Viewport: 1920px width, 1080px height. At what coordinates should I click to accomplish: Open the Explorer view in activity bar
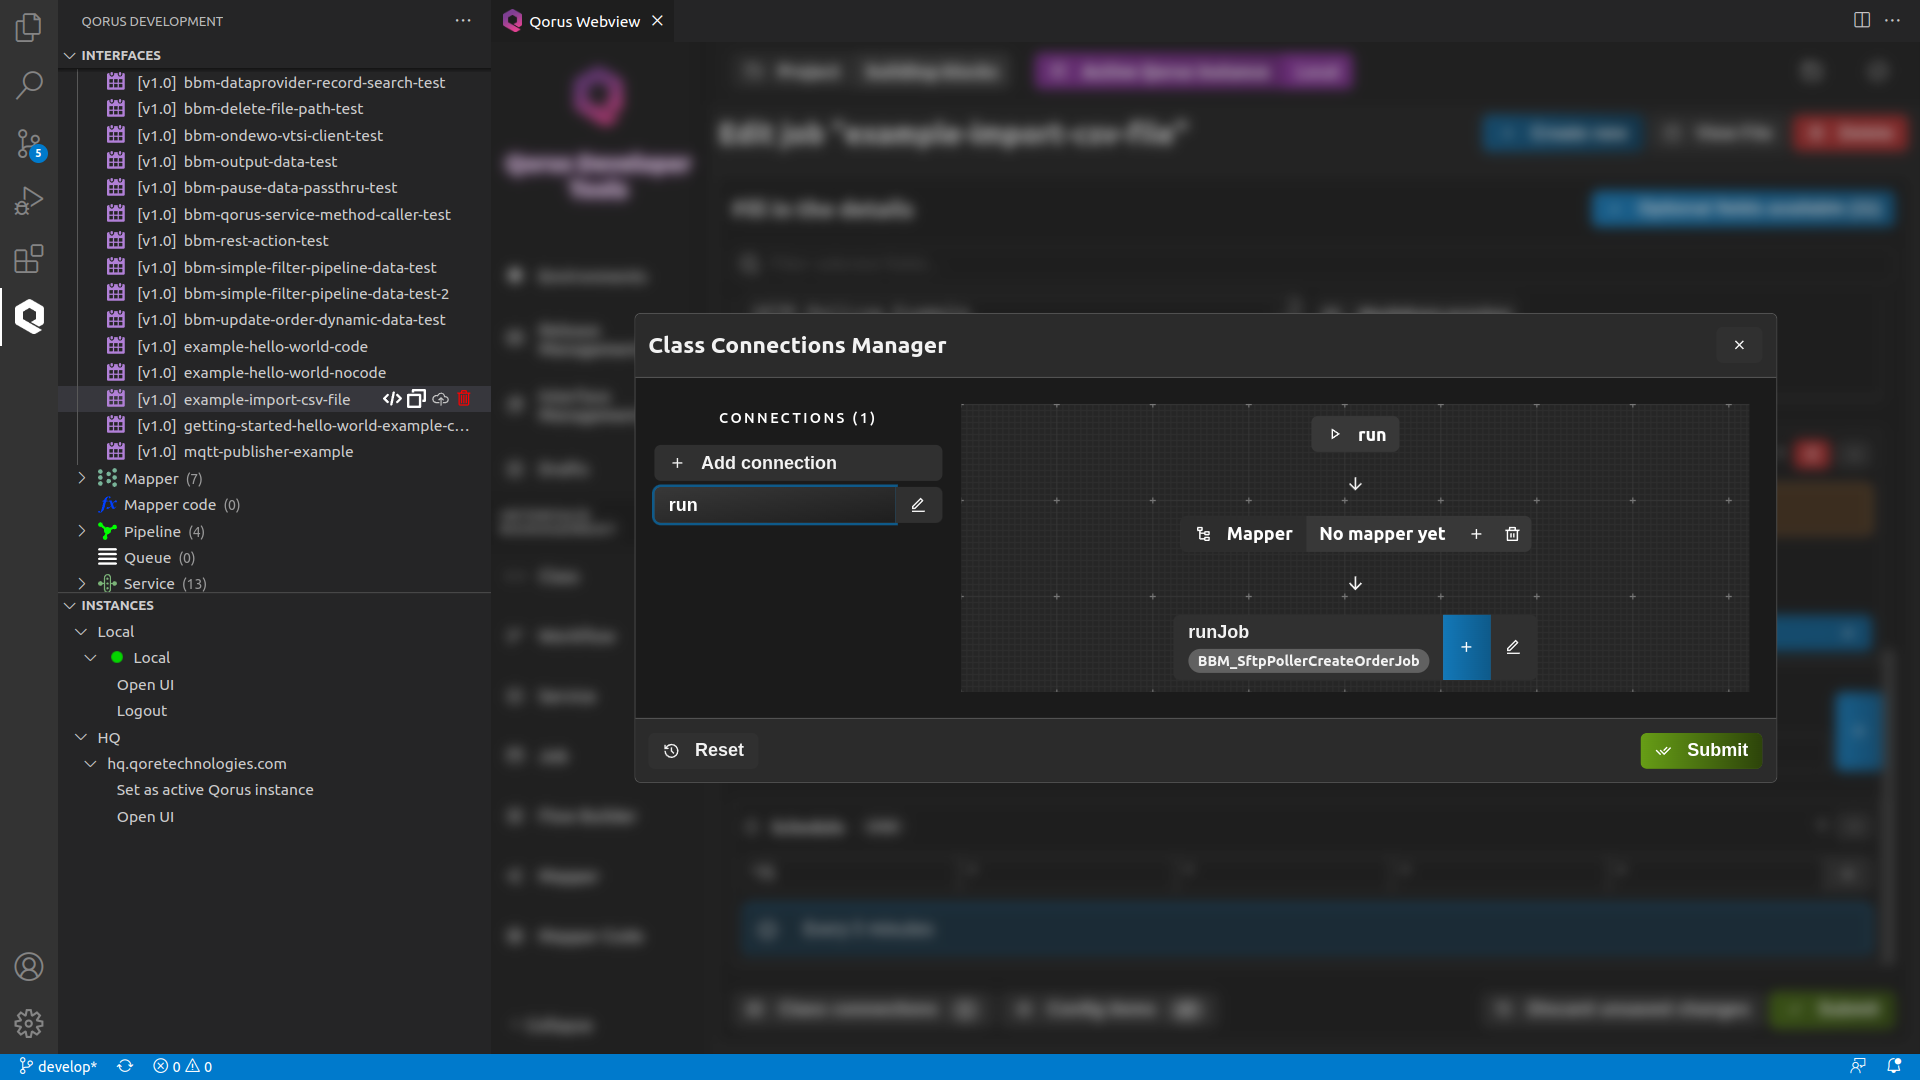pos(29,27)
